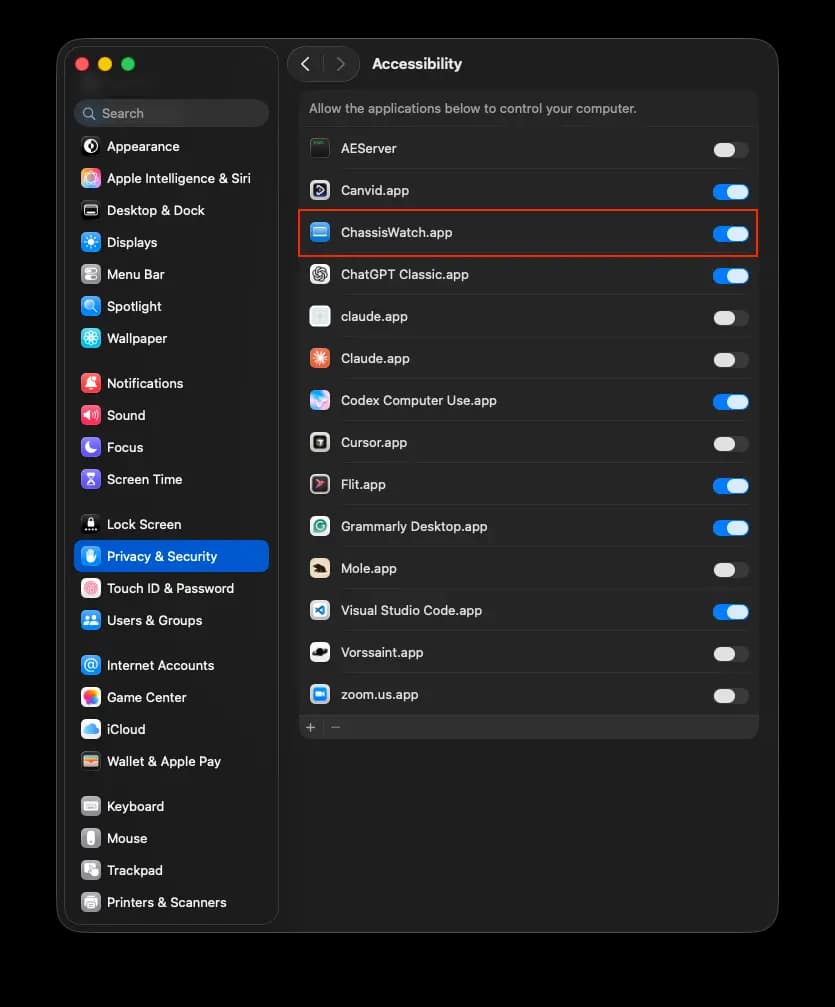Select the Flit.app row label
This screenshot has width=835, height=1007.
363,485
